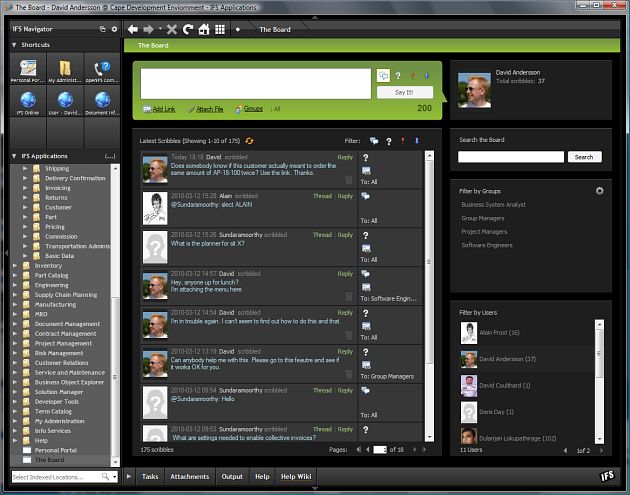The width and height of the screenshot is (630, 495).
Task: Filter scribbles by question type
Action: (389, 141)
